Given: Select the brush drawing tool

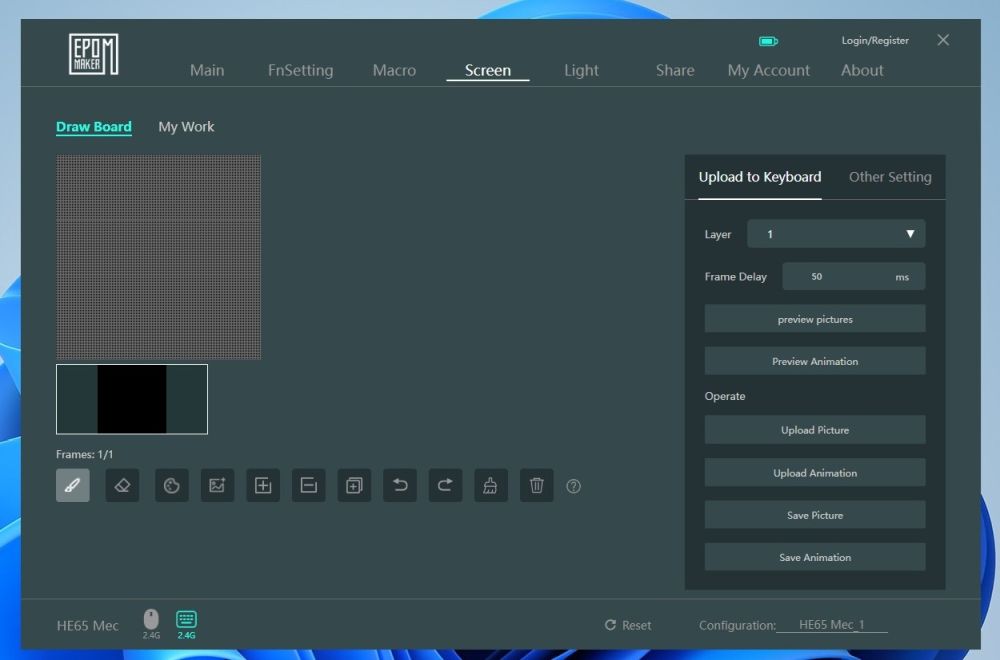Looking at the screenshot, I should pyautogui.click(x=73, y=485).
